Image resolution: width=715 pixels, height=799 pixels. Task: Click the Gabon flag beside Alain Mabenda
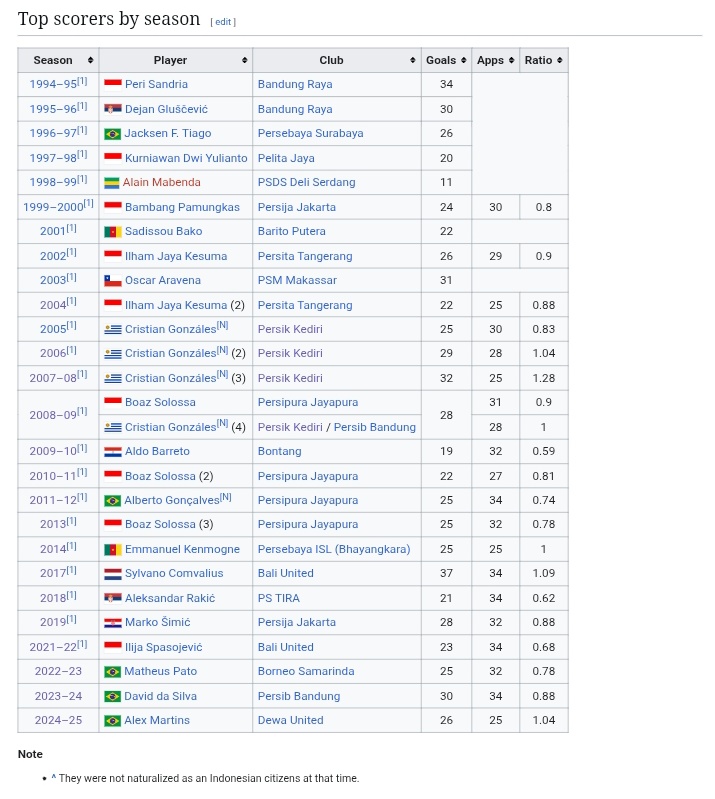click(x=112, y=182)
